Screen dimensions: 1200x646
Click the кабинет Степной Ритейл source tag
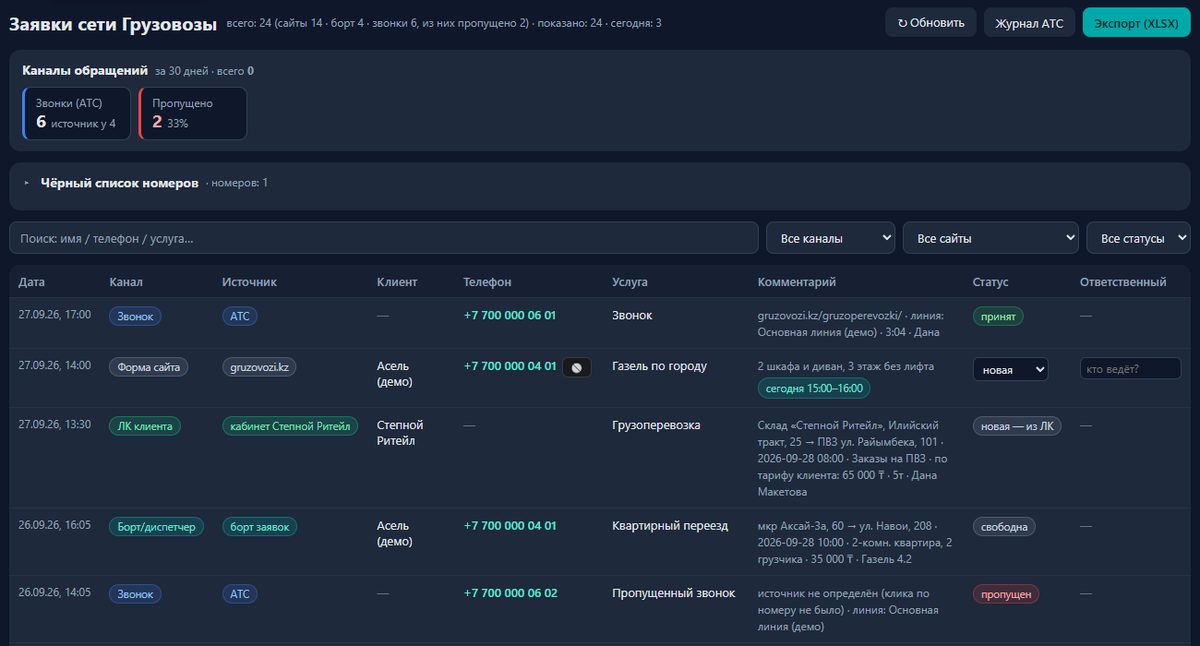coord(290,426)
